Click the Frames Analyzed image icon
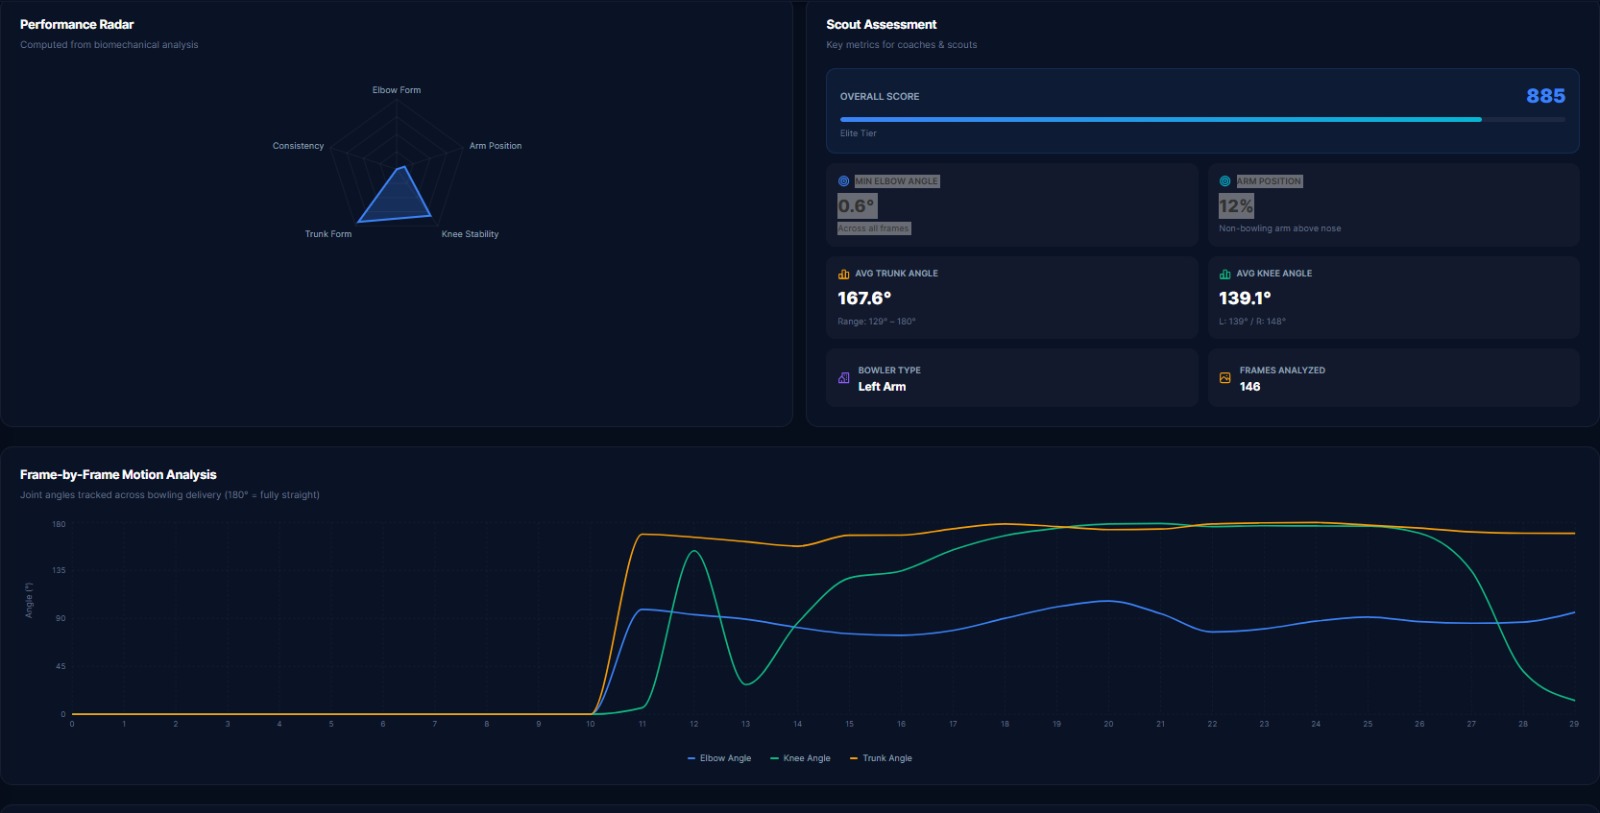Viewport: 1600px width, 813px height. coord(1225,378)
